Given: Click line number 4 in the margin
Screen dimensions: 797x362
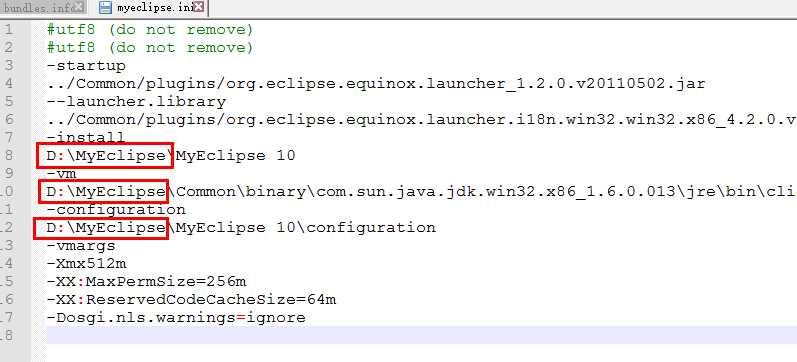Looking at the screenshot, I should (9, 84).
